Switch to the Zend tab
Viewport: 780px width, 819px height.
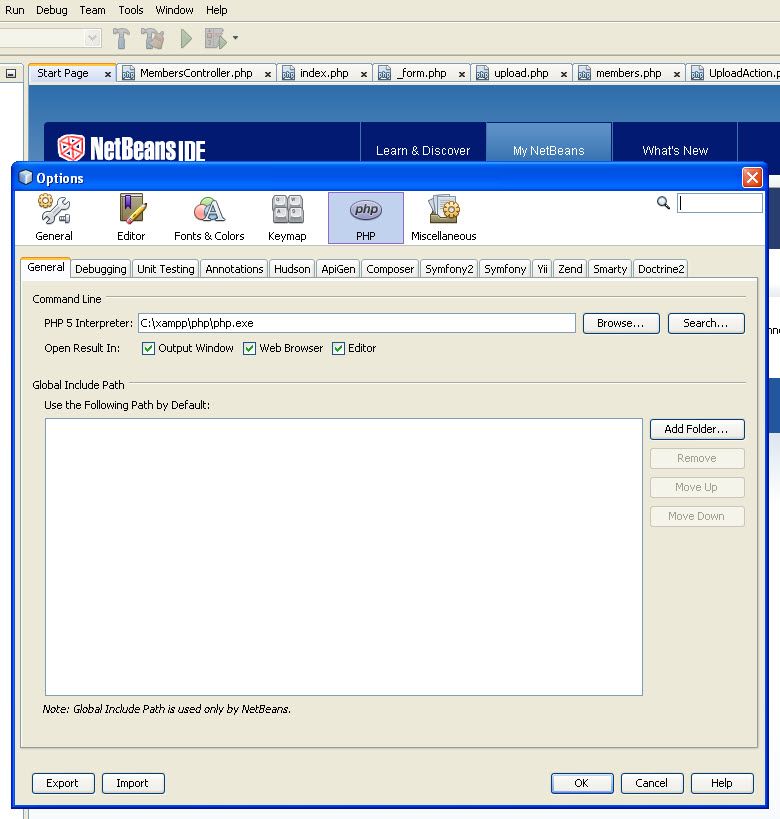point(570,269)
